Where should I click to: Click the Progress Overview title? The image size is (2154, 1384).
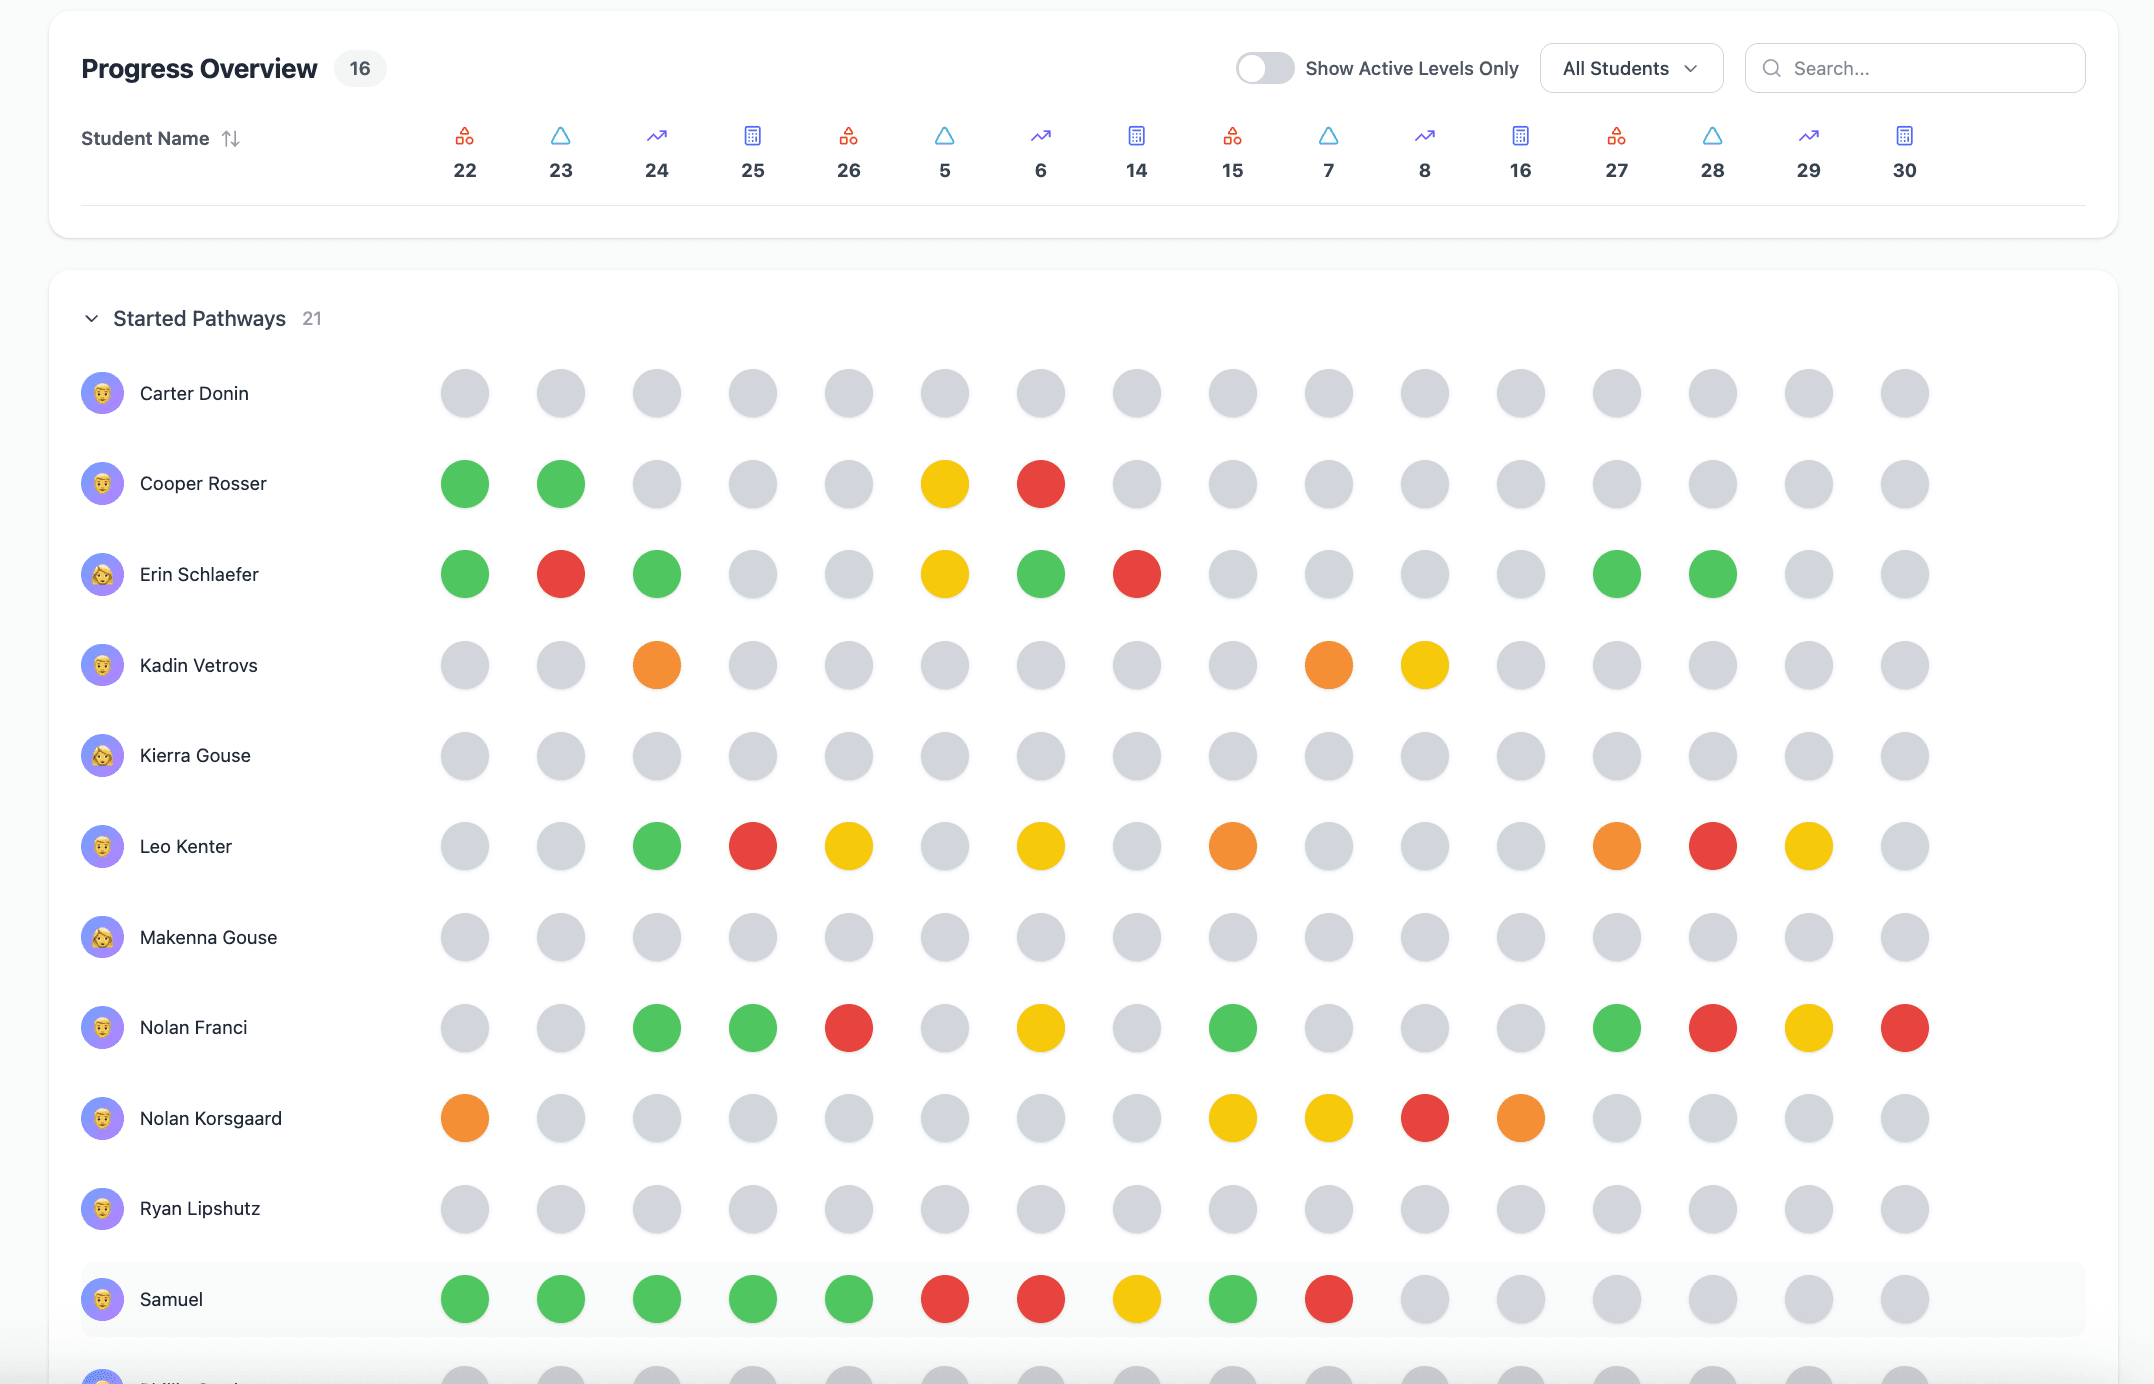(x=199, y=69)
